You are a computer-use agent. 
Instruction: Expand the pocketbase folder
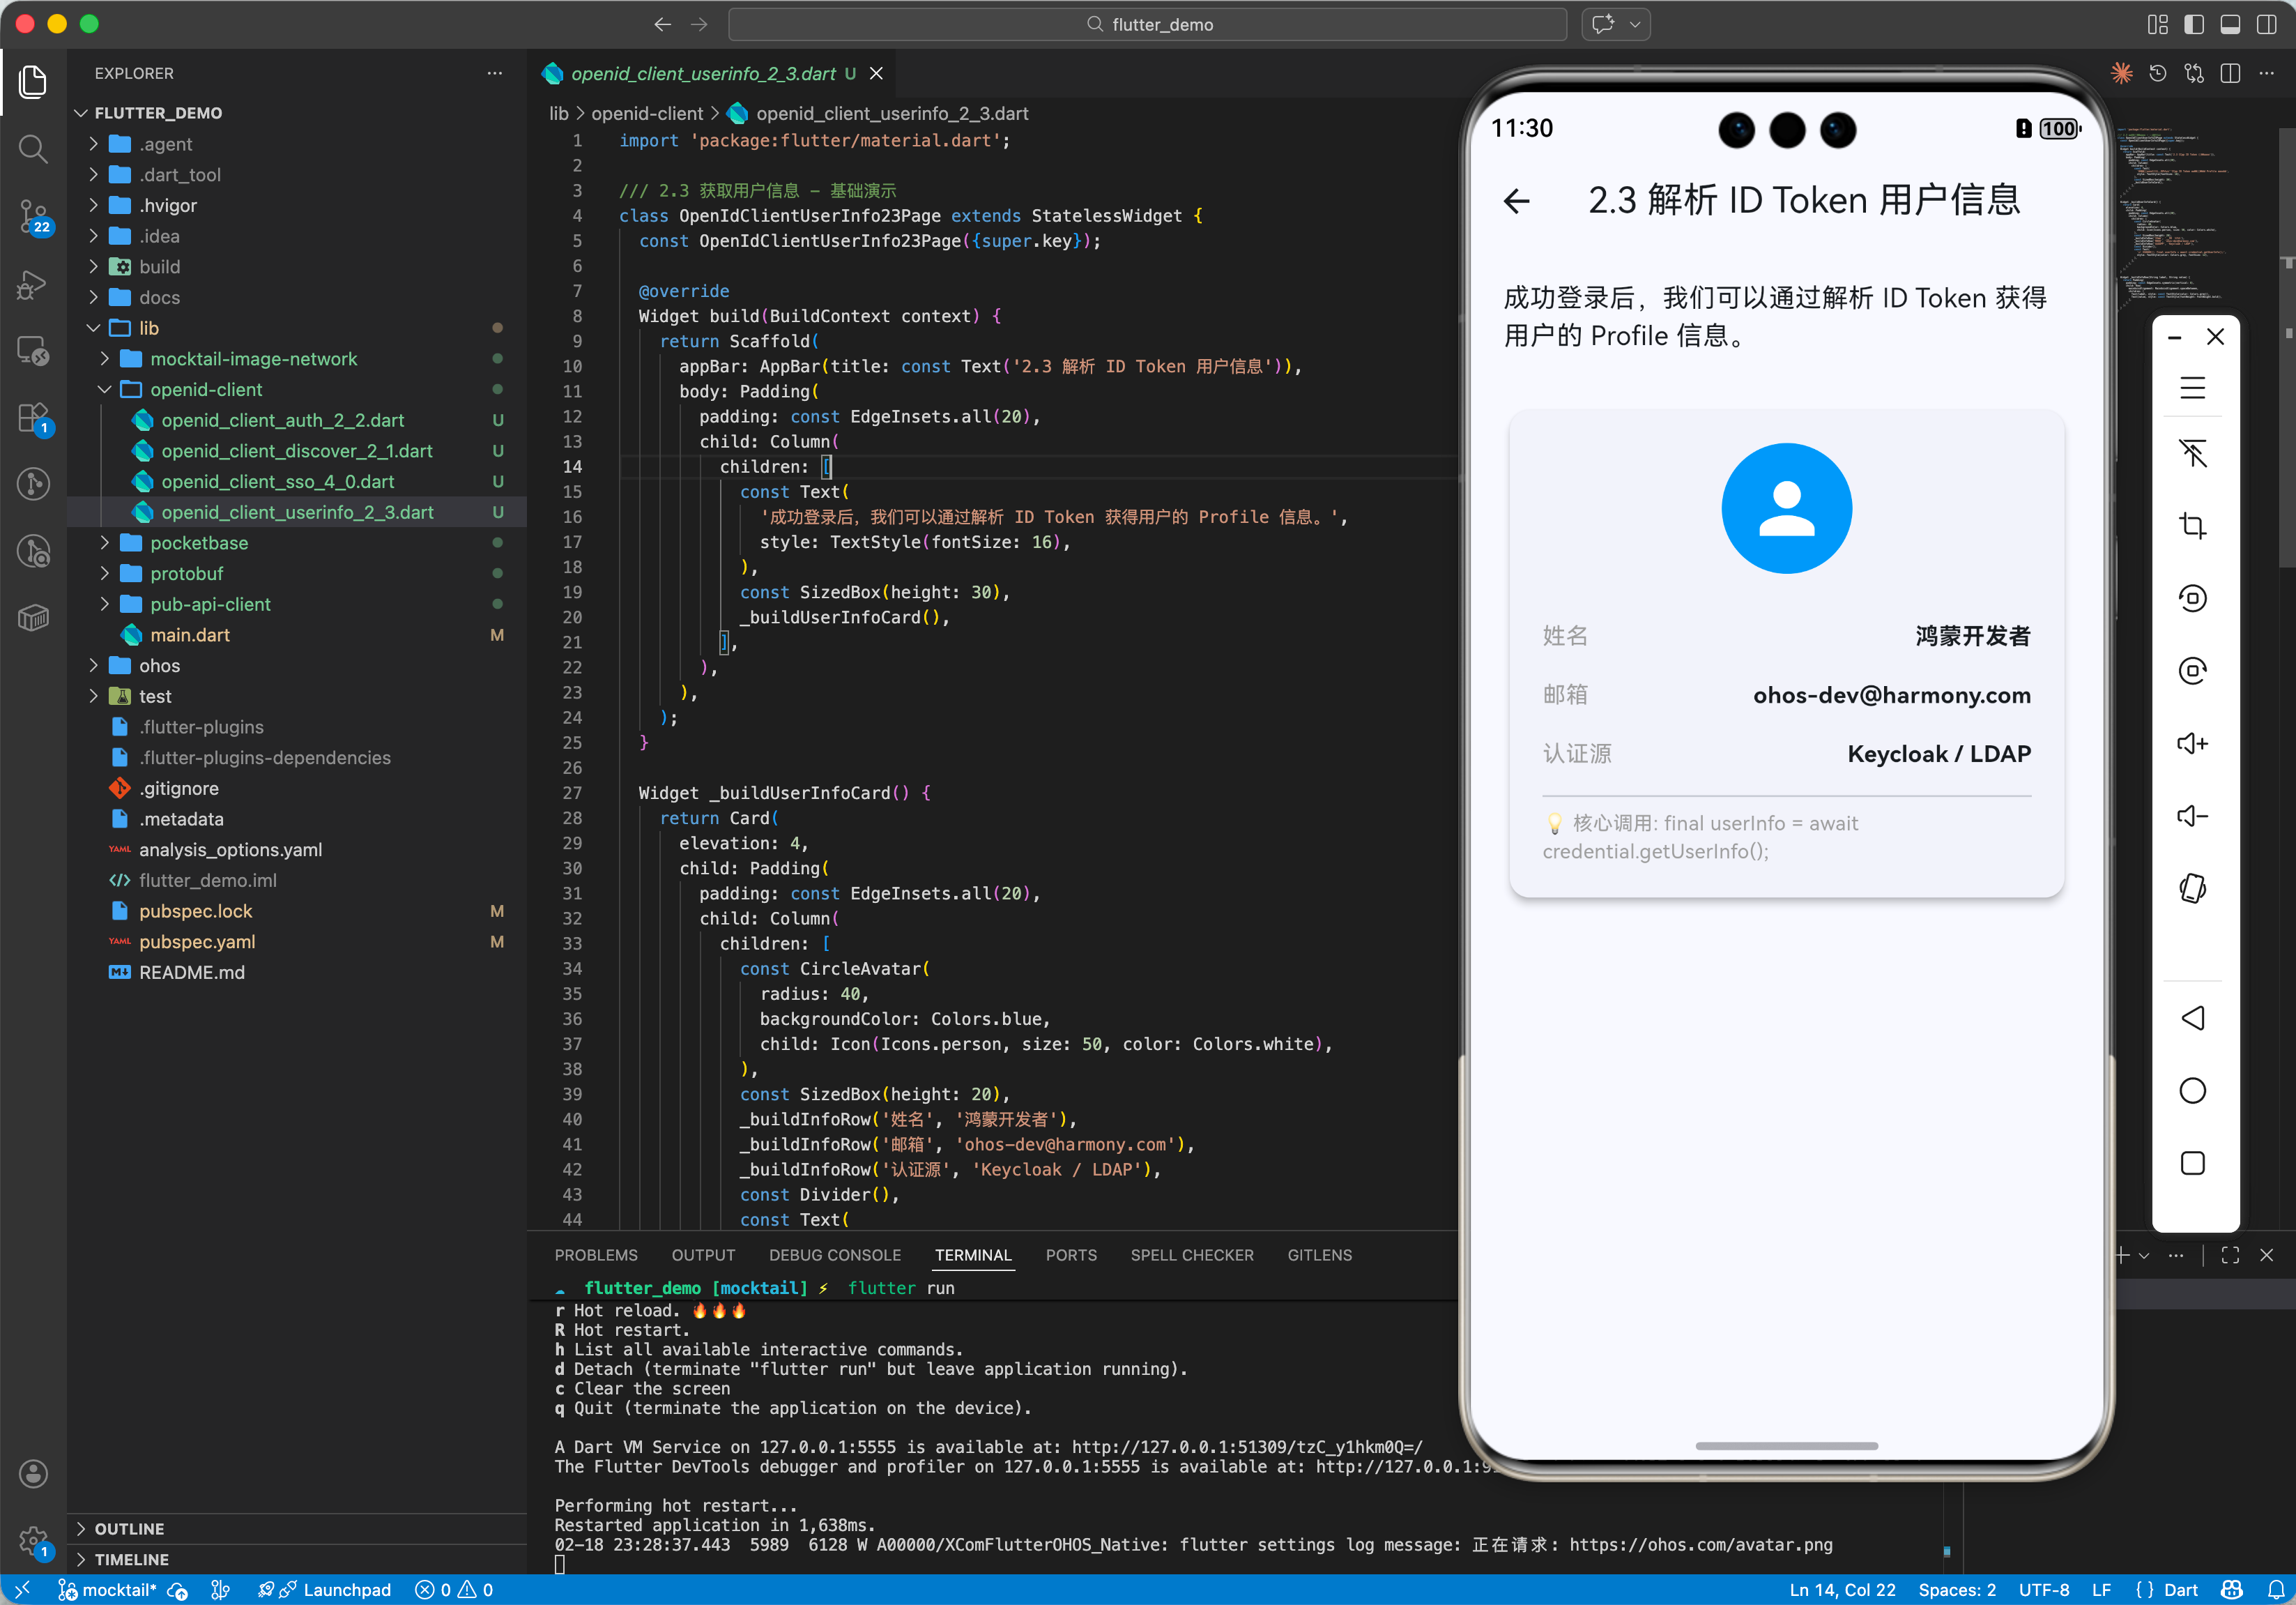click(199, 543)
